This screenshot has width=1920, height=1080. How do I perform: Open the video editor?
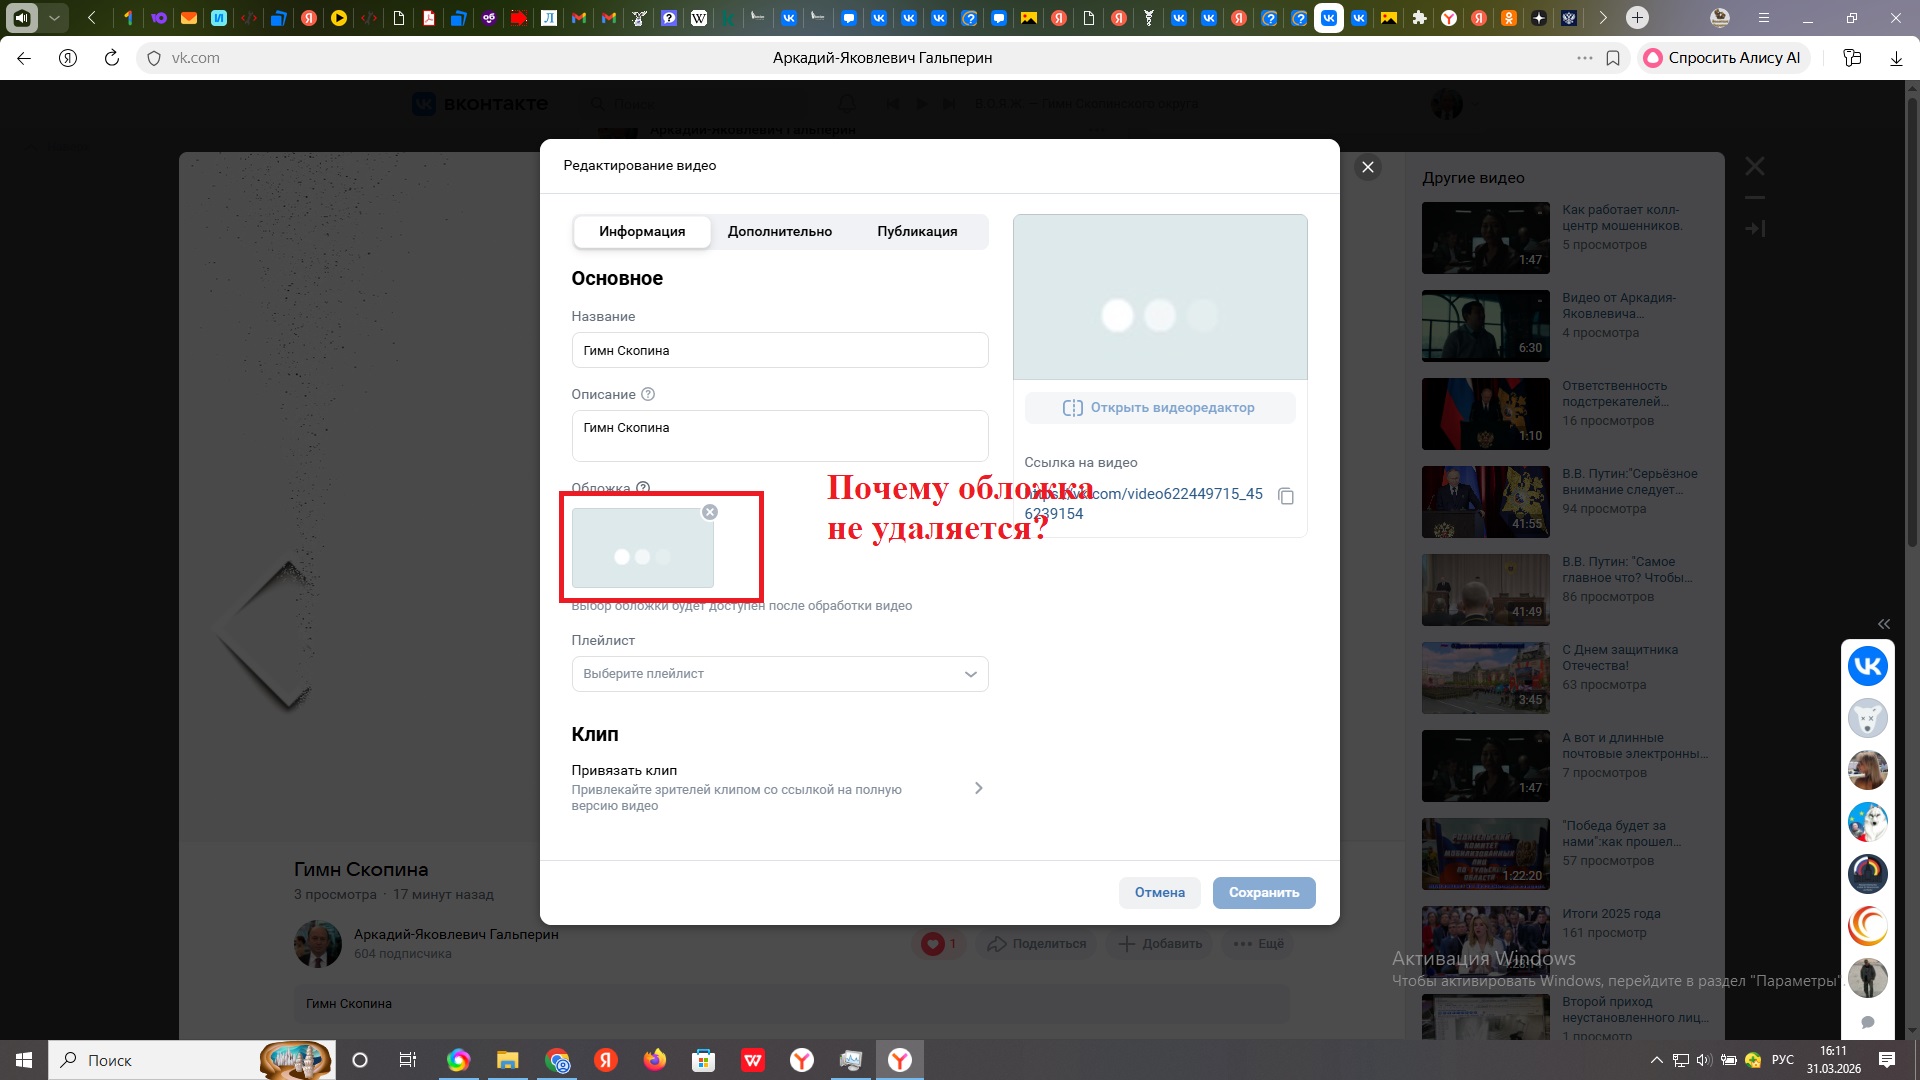pyautogui.click(x=1159, y=408)
